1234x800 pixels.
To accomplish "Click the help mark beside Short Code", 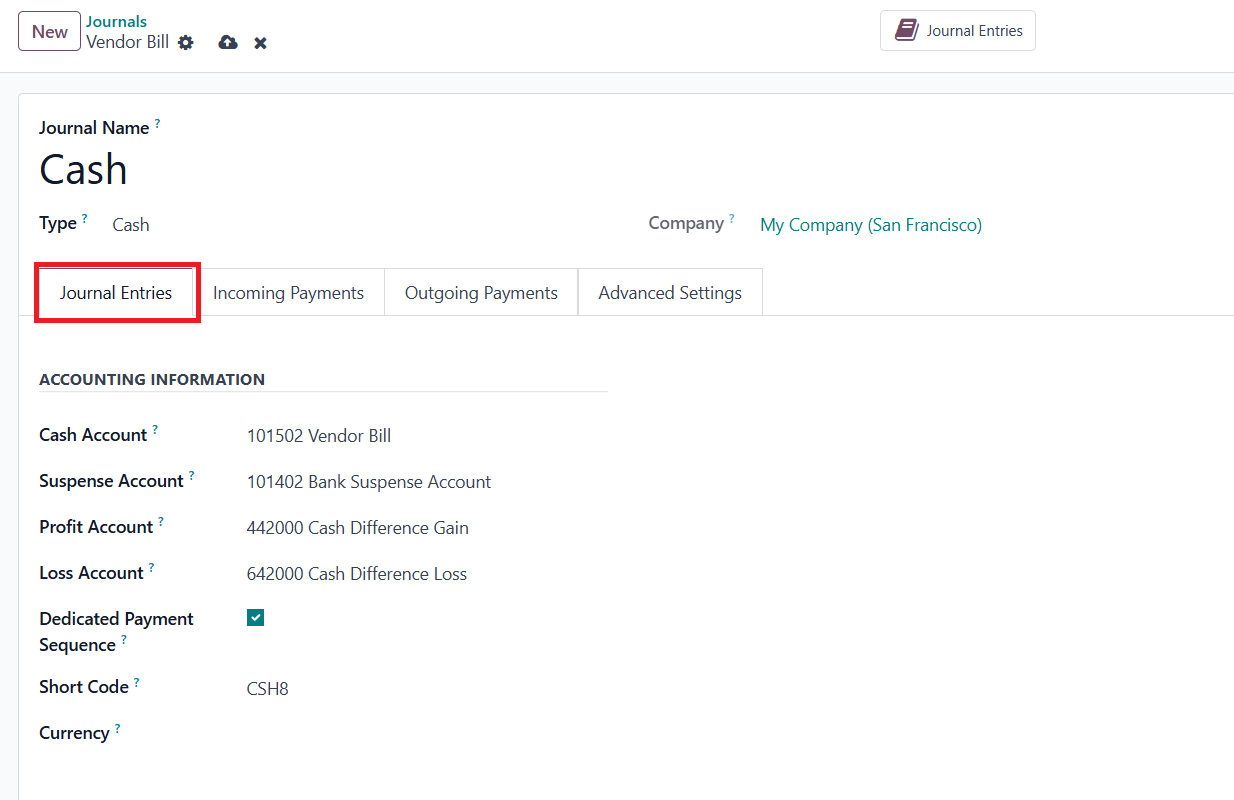I will [136, 682].
